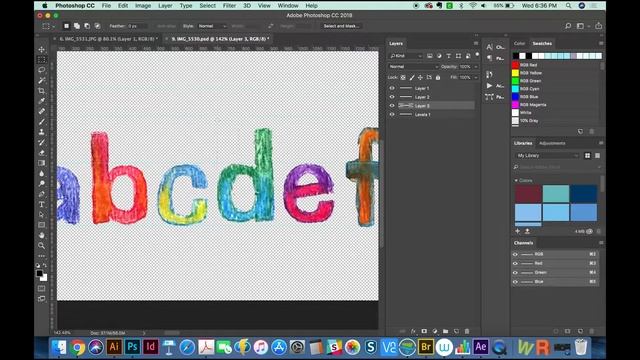The width and height of the screenshot is (640, 360).
Task: Select the Lasso tool
Action: point(42,70)
